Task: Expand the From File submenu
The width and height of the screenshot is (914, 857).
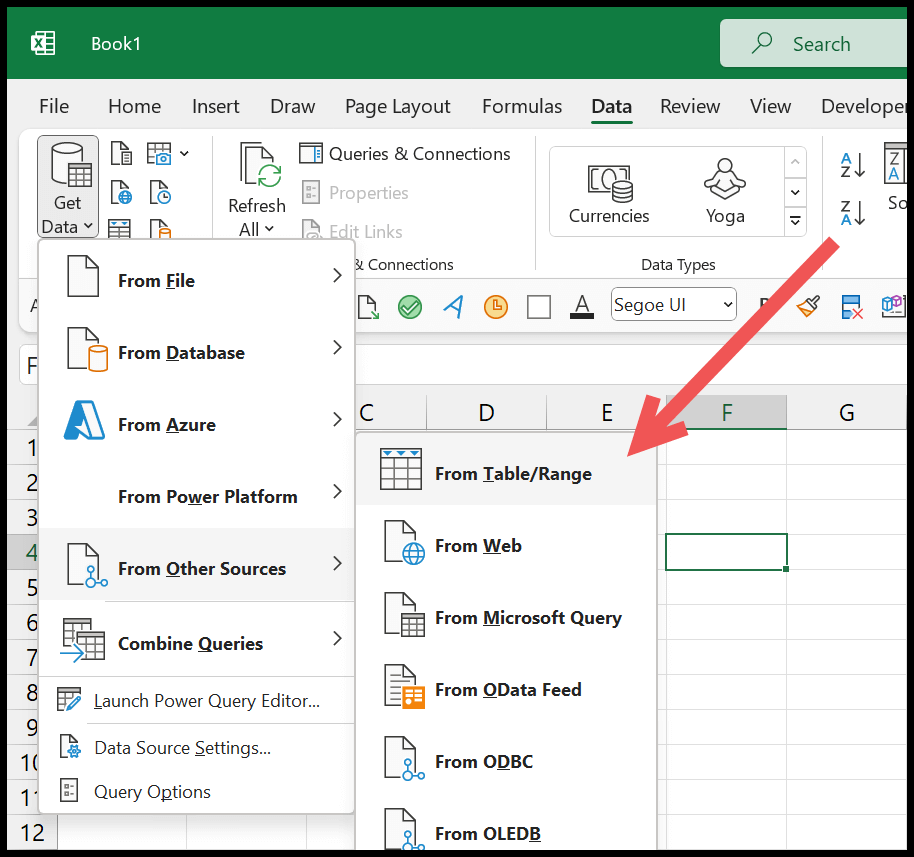Action: [x=196, y=280]
